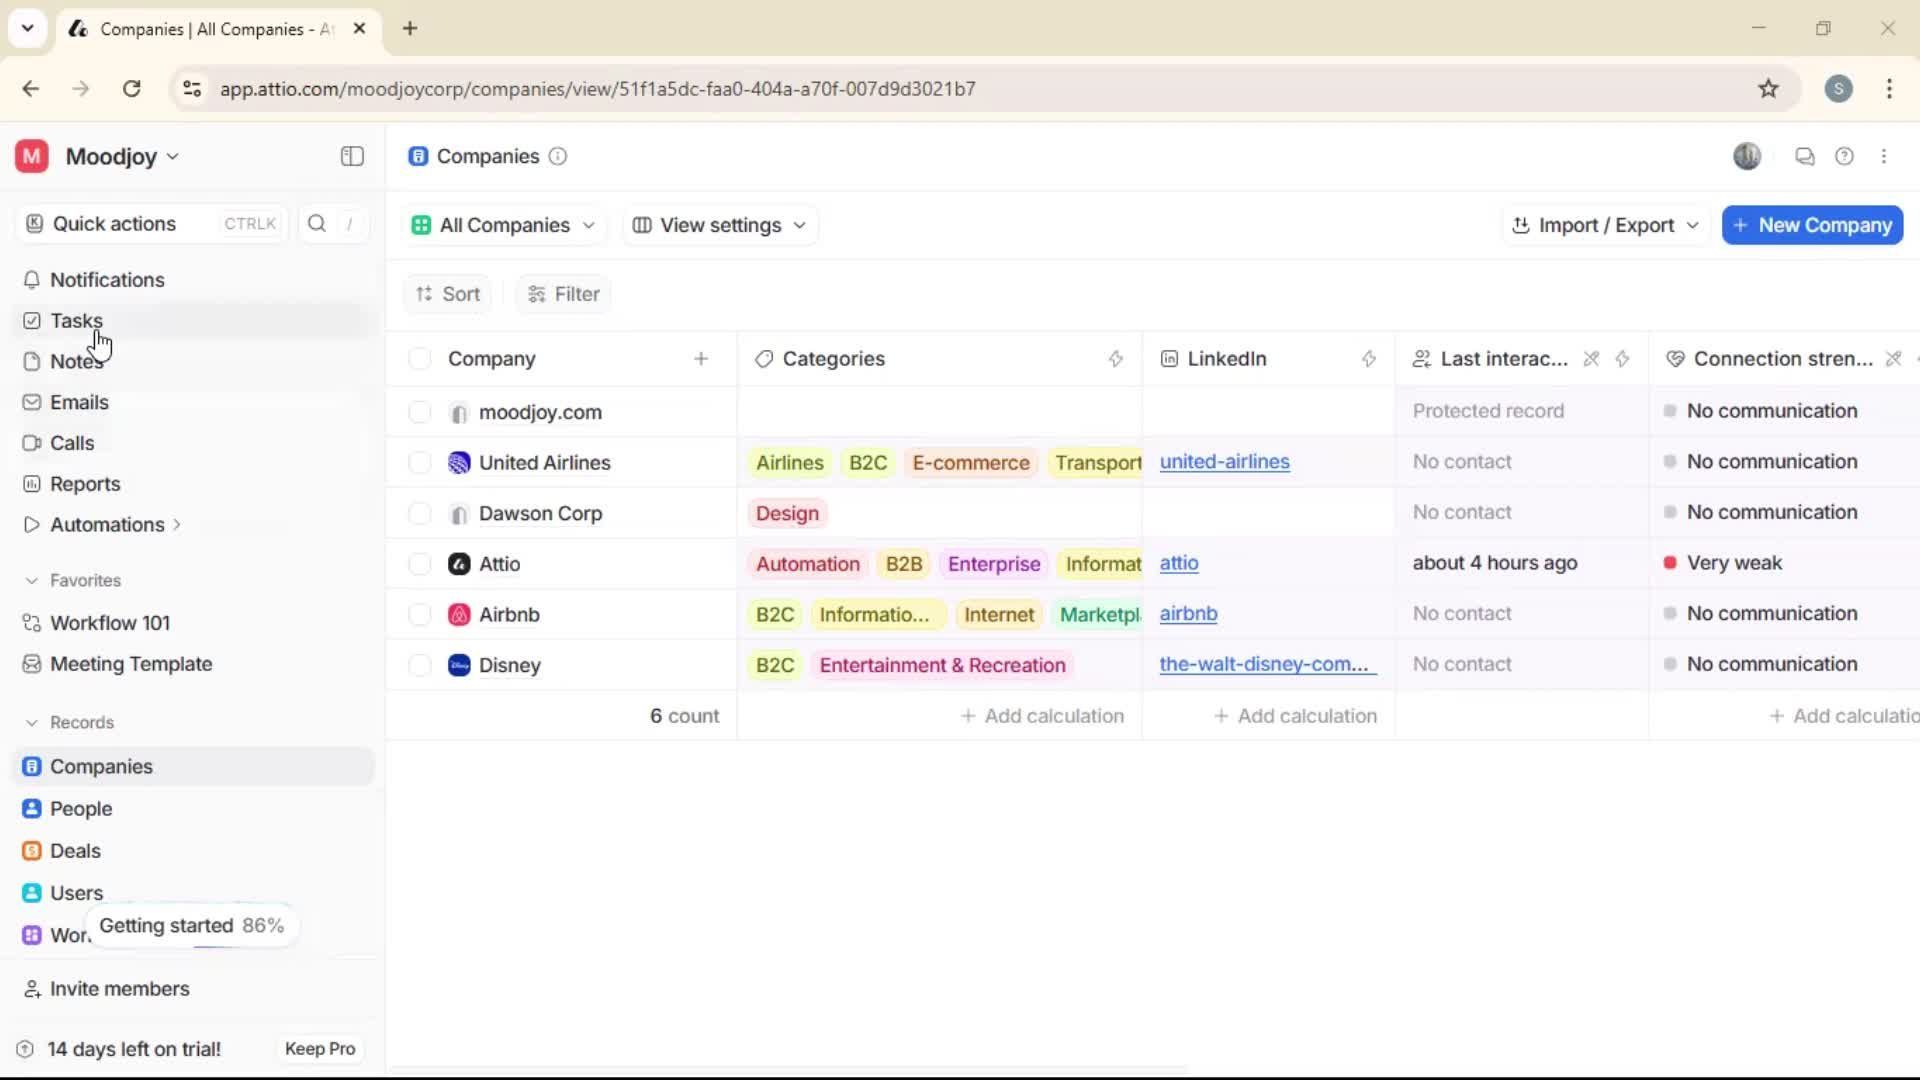Go to People in sidebar records

click(81, 809)
